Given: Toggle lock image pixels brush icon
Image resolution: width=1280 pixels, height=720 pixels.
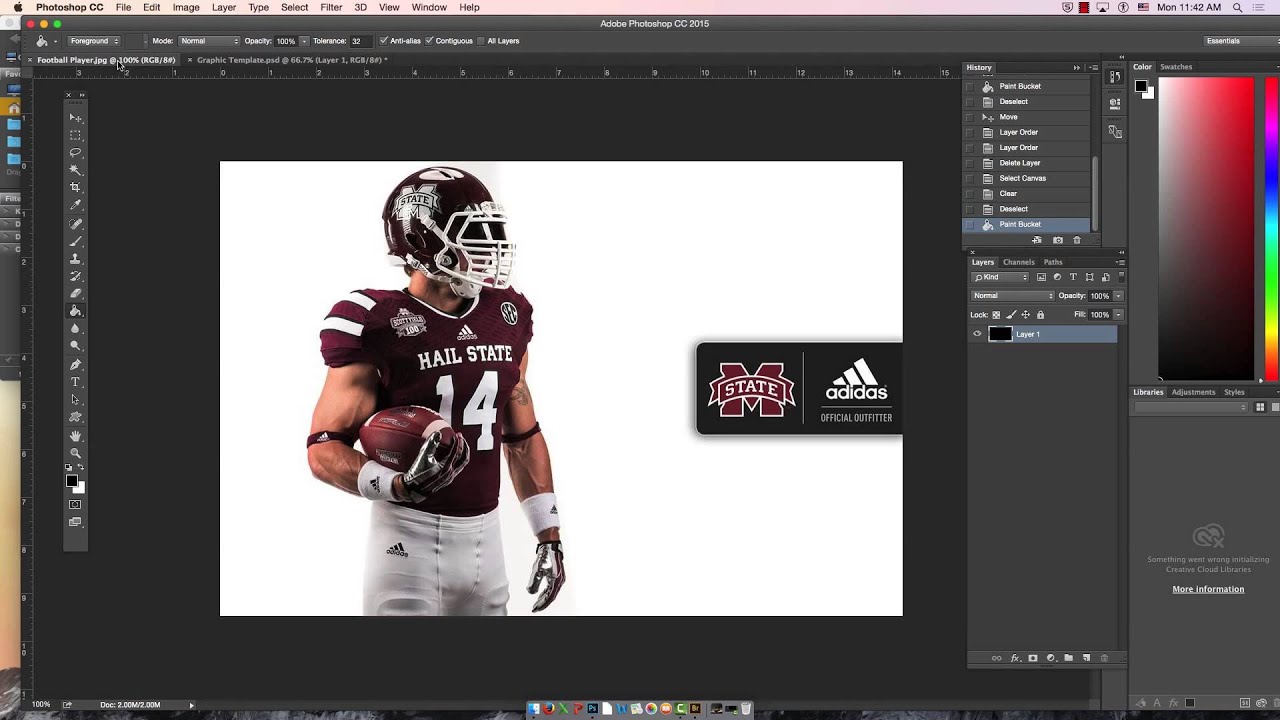Looking at the screenshot, I should (x=1011, y=315).
